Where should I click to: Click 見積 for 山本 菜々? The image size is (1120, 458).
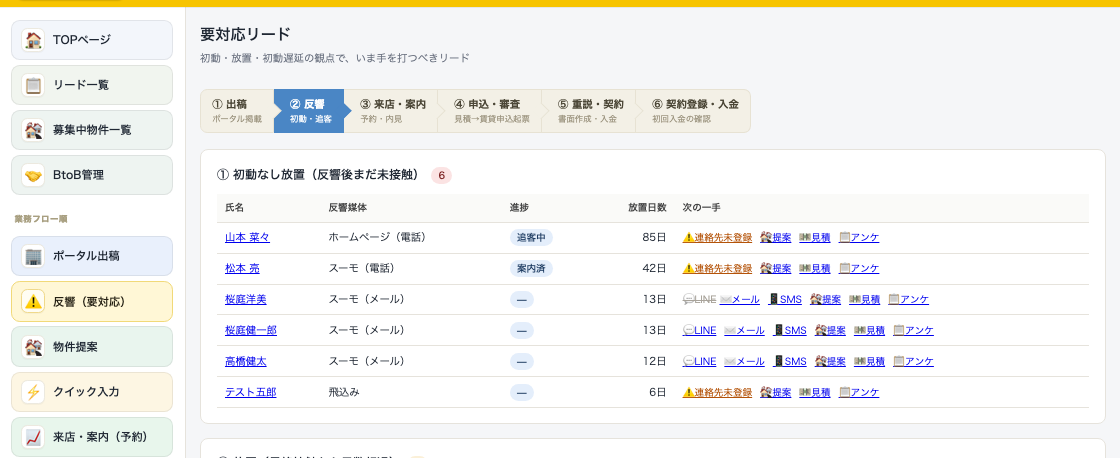pos(814,237)
